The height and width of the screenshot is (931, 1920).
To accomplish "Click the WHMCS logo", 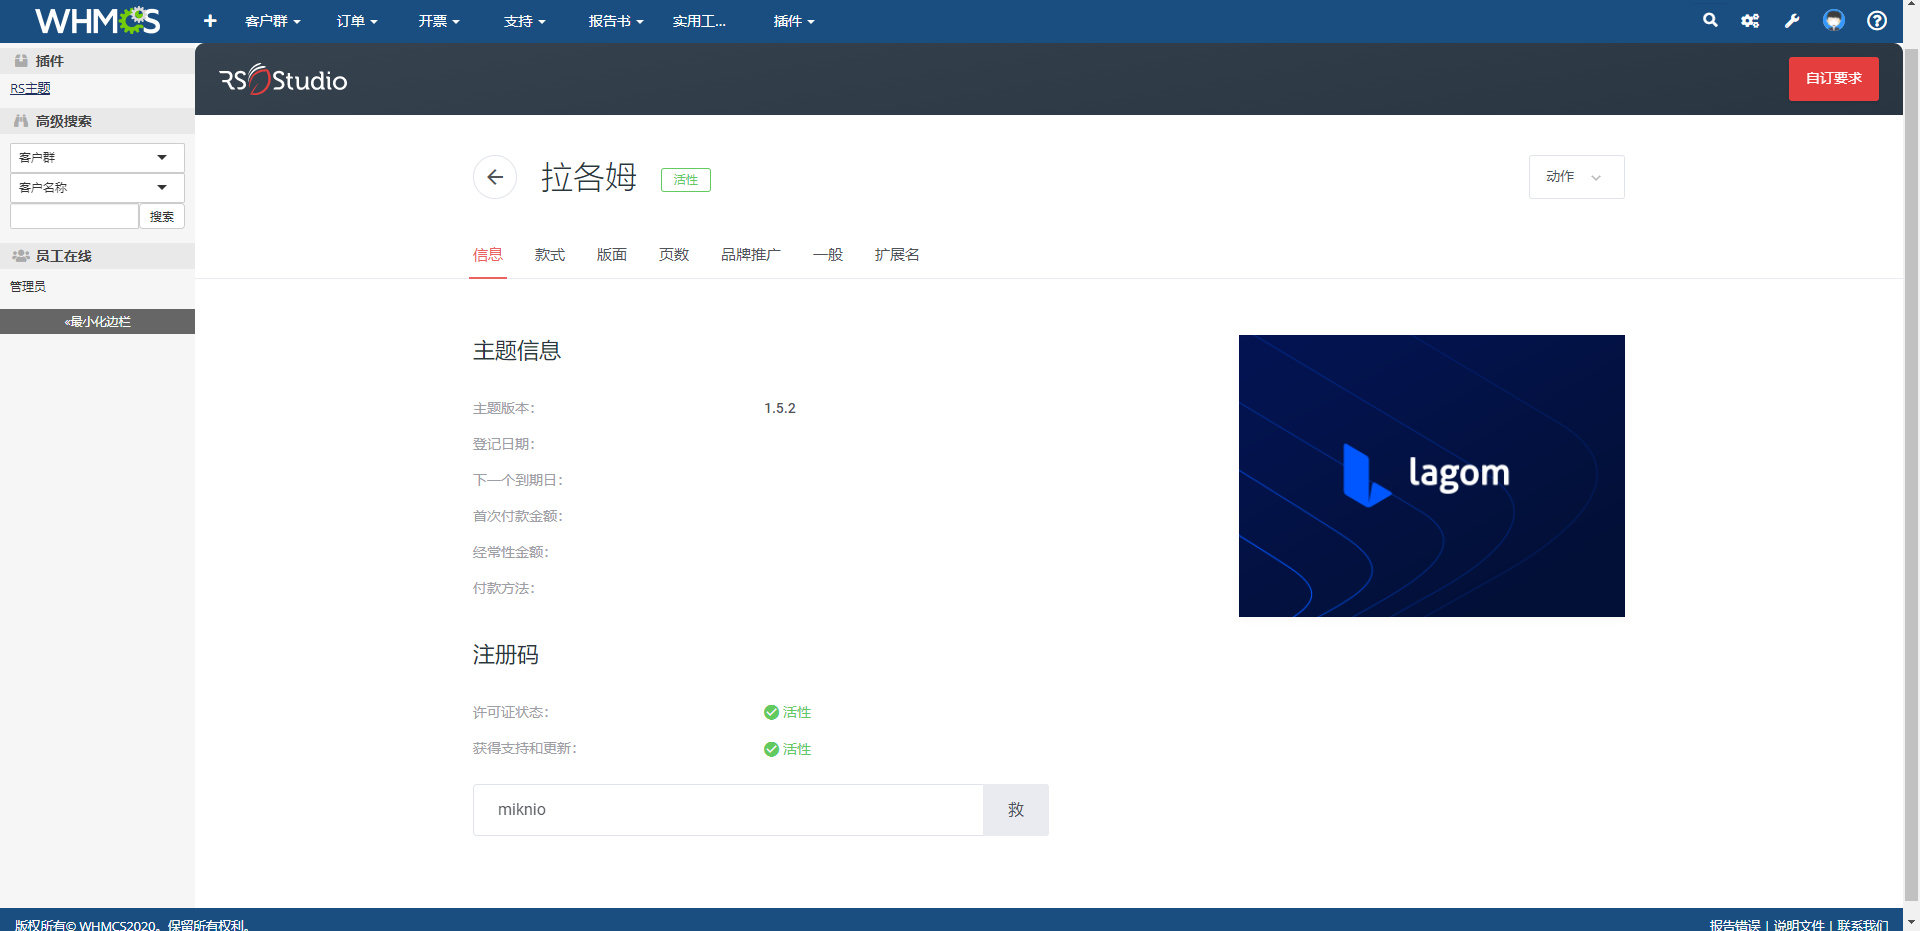I will click(x=97, y=20).
